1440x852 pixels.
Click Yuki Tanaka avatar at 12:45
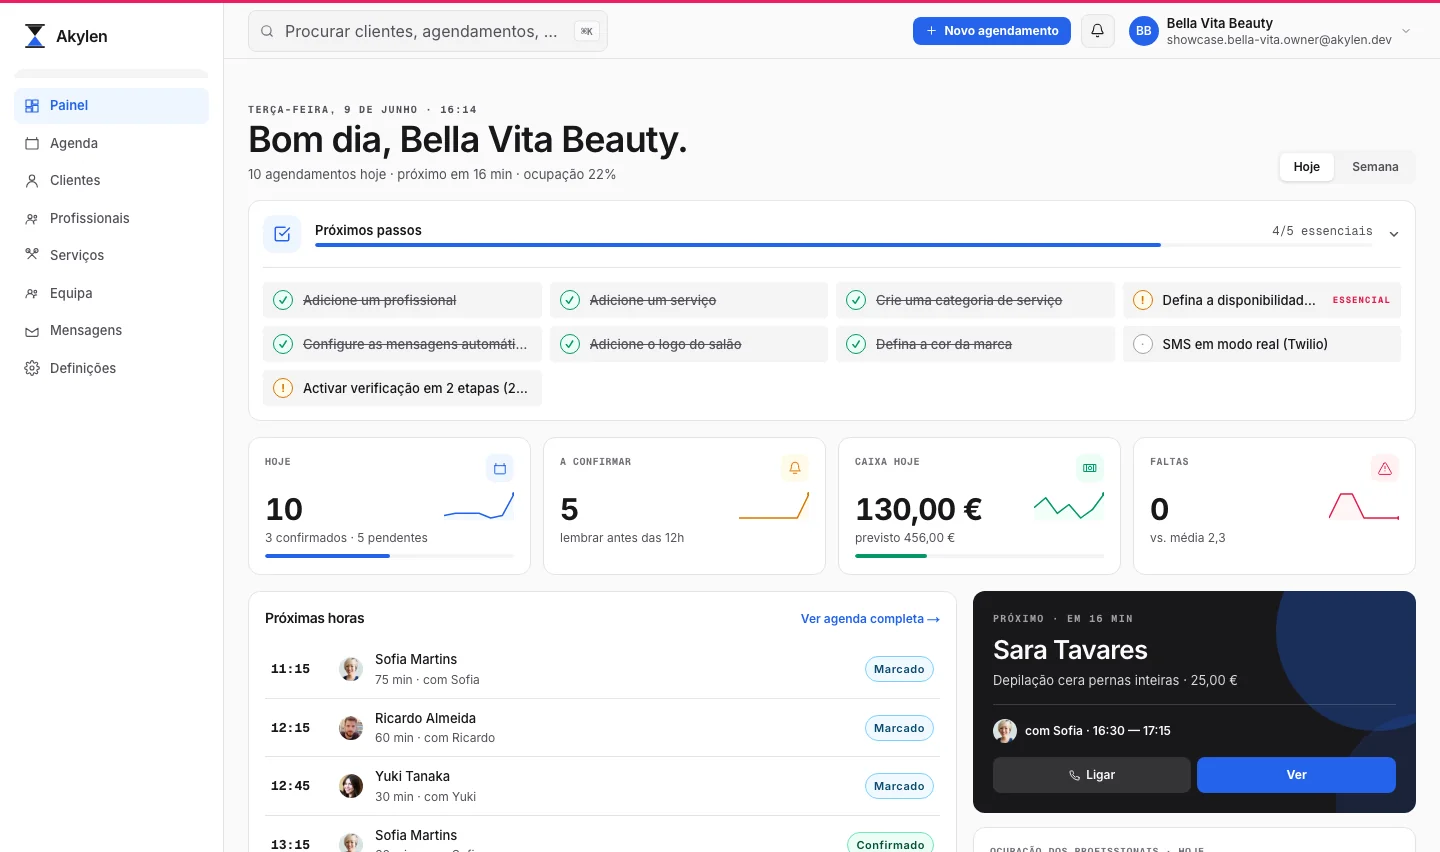click(351, 786)
